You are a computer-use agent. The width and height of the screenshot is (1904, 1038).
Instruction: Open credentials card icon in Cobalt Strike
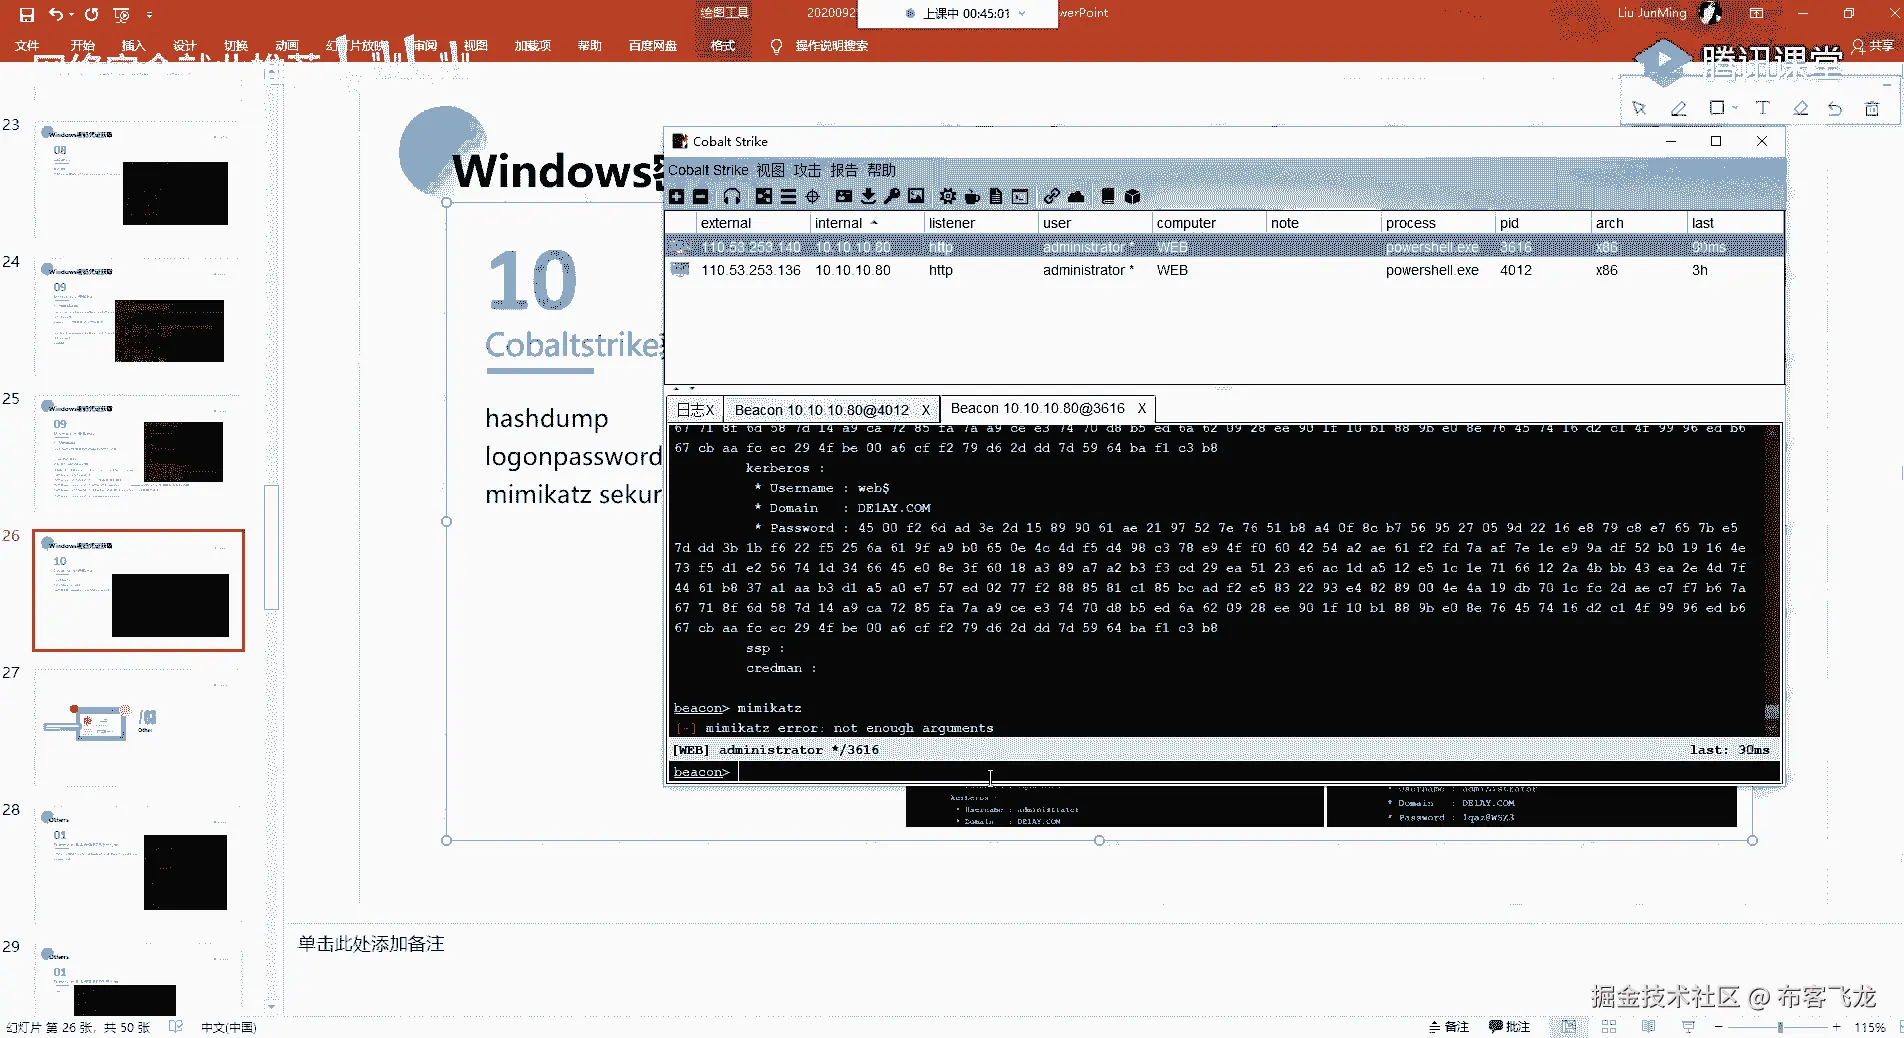844,197
